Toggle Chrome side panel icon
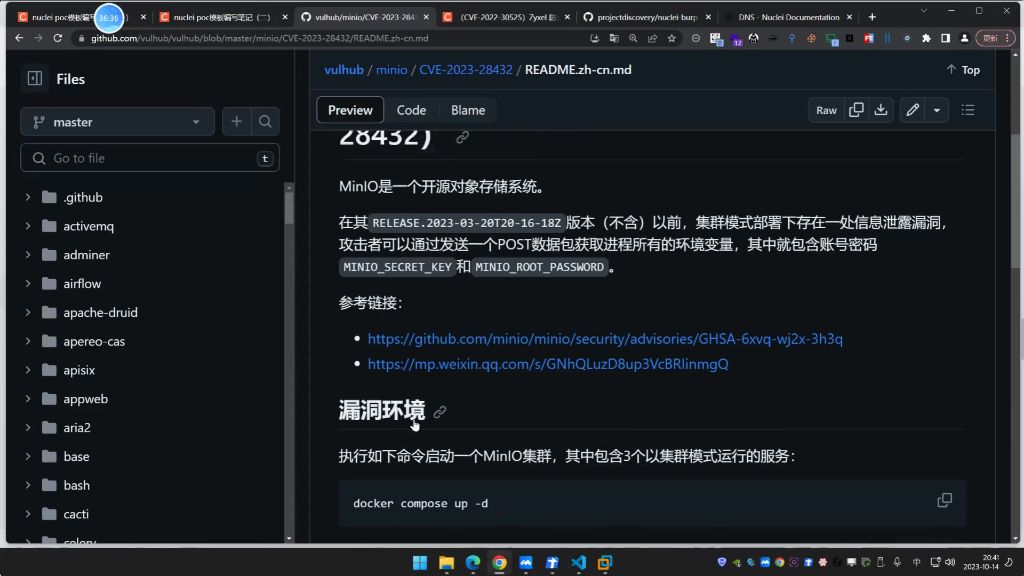Image resolution: width=1024 pixels, height=576 pixels. (x=945, y=39)
